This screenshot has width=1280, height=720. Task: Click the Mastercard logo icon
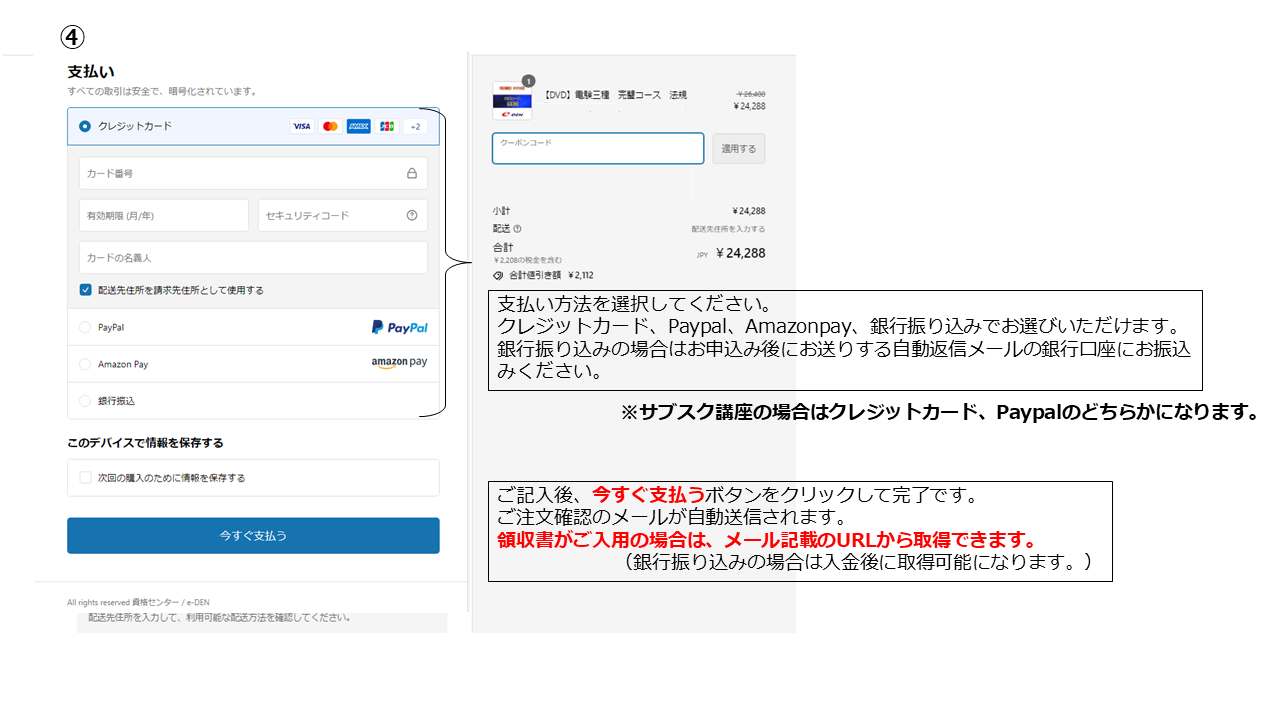click(x=330, y=127)
